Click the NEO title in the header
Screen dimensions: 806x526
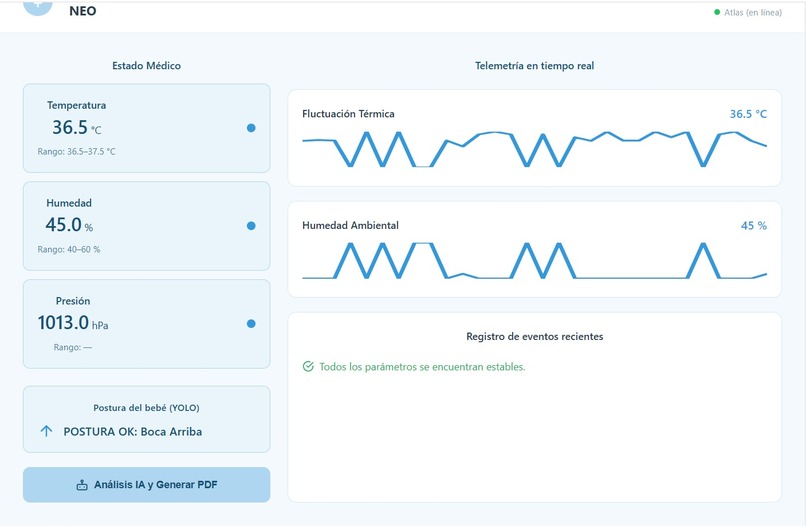point(83,11)
